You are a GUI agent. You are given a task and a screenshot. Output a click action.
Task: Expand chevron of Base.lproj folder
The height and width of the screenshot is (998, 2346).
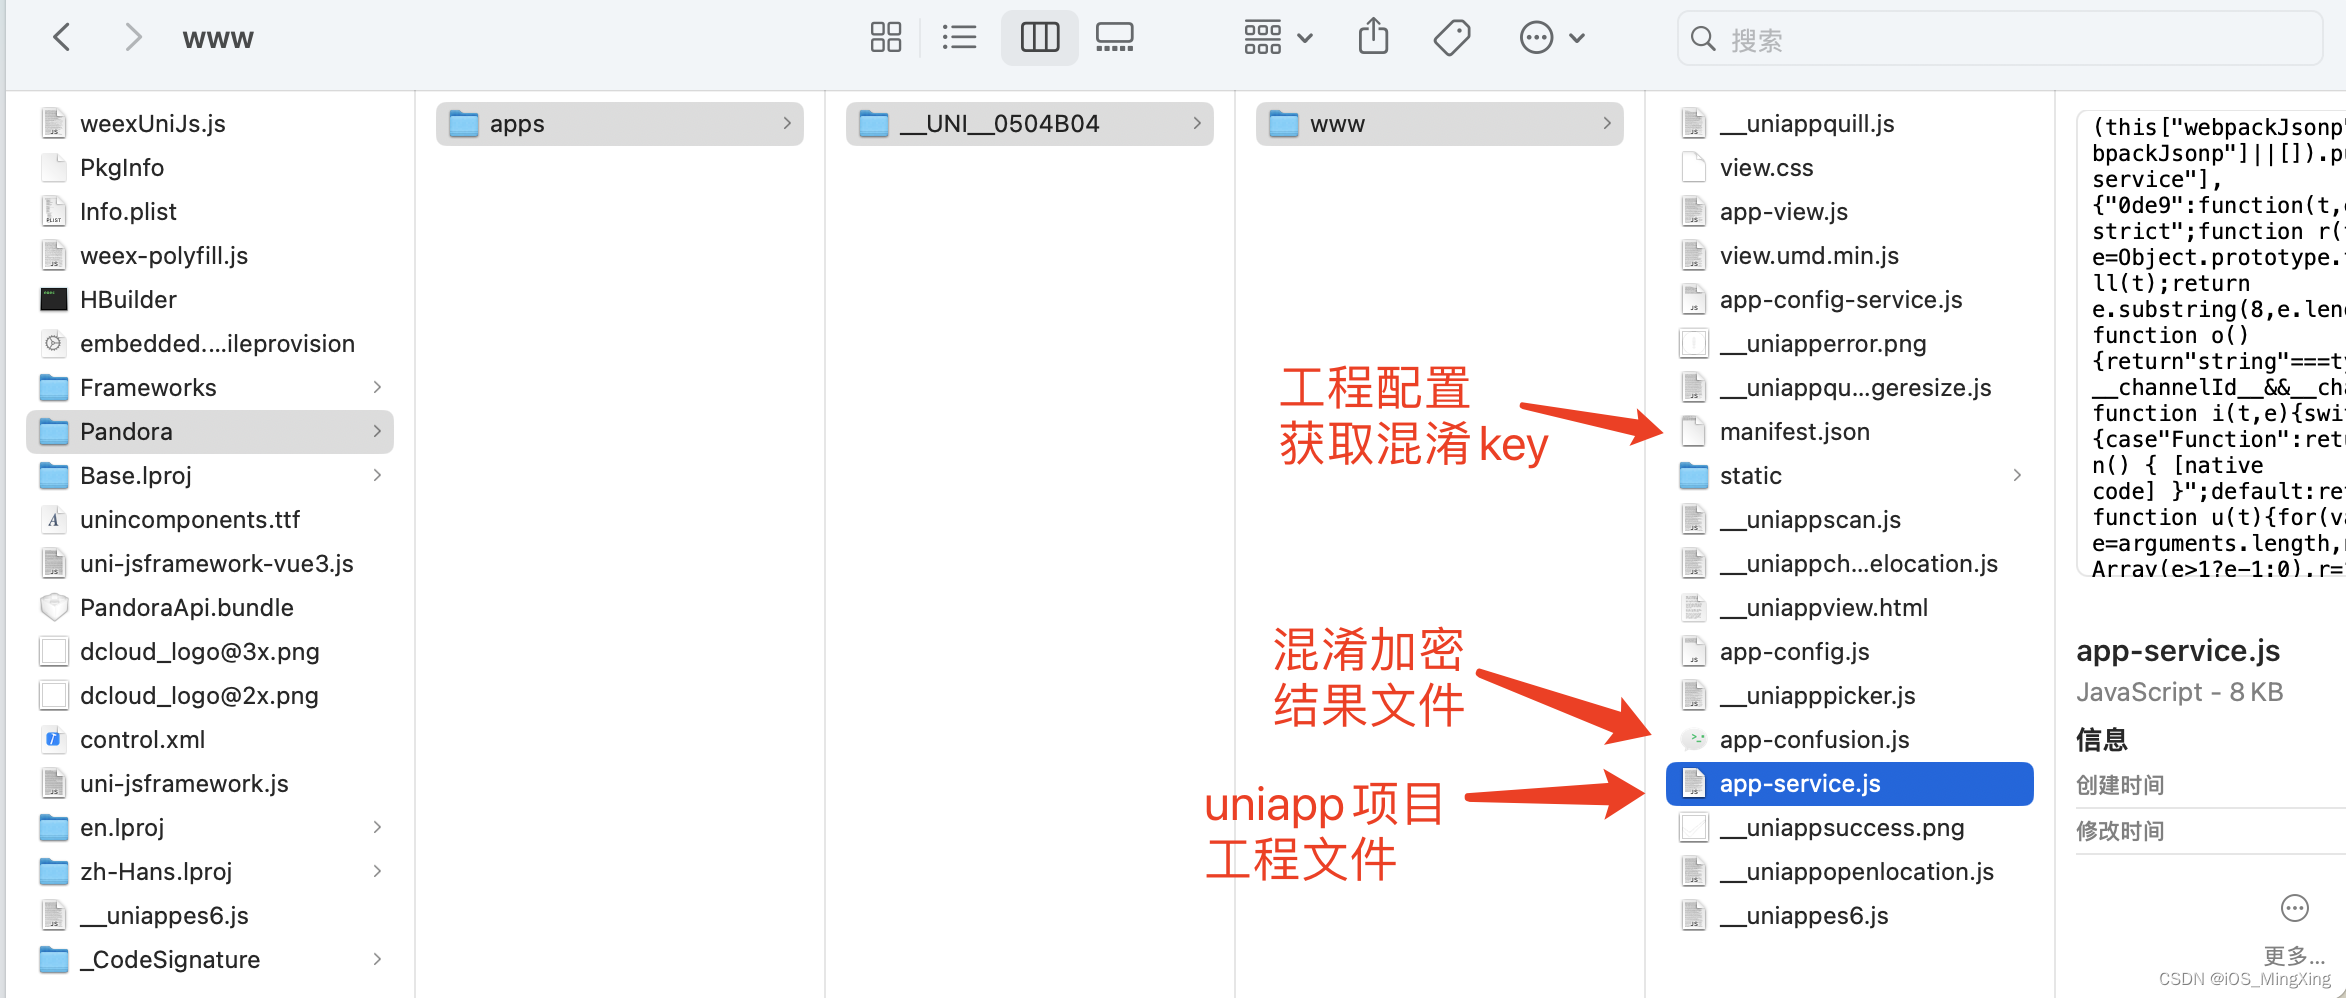377,476
